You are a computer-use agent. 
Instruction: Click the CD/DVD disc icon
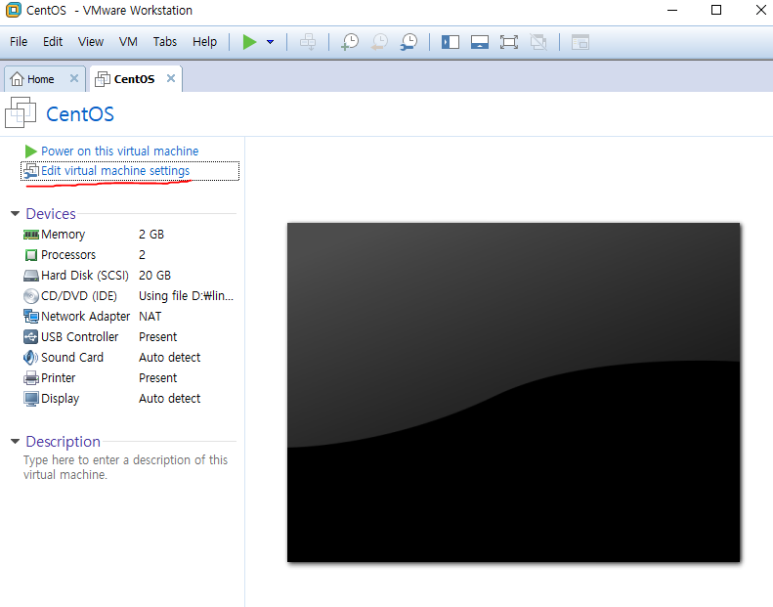[x=31, y=296]
